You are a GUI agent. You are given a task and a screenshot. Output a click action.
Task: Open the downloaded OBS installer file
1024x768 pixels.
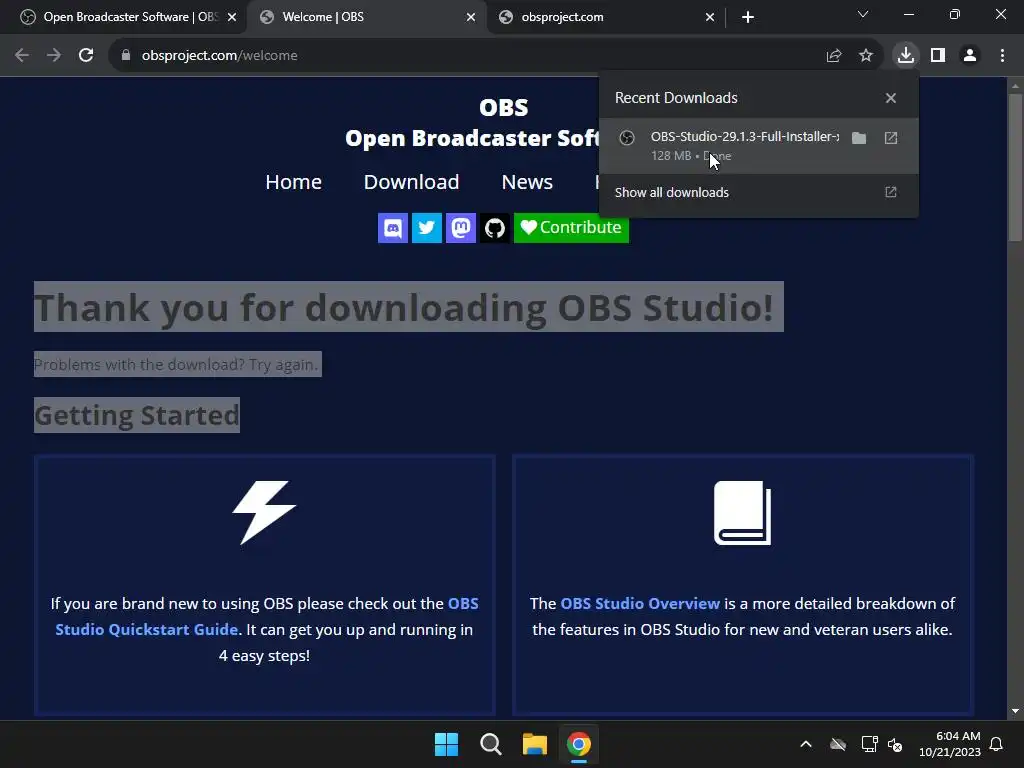coord(891,138)
